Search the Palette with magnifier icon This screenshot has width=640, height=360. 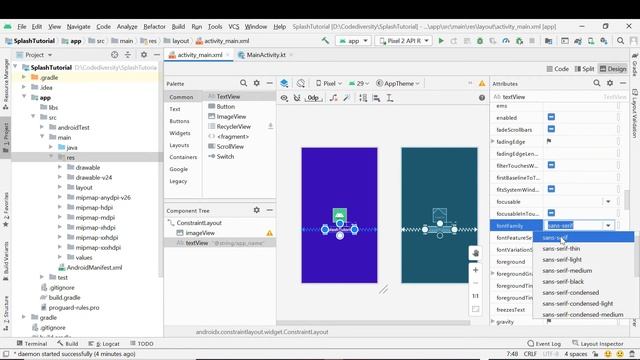click(243, 83)
